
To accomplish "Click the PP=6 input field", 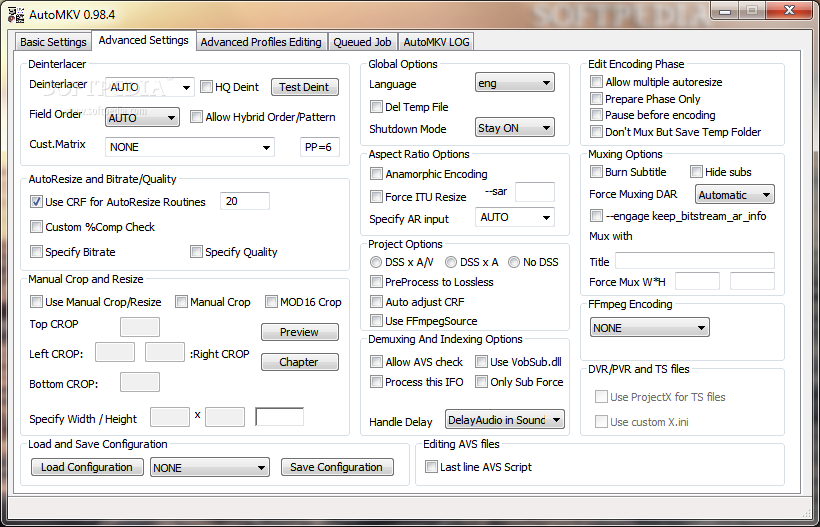I will (320, 147).
